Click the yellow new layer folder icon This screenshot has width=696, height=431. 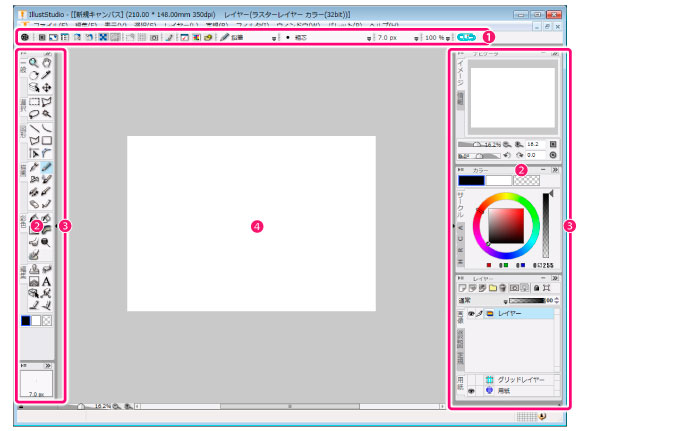click(x=493, y=288)
